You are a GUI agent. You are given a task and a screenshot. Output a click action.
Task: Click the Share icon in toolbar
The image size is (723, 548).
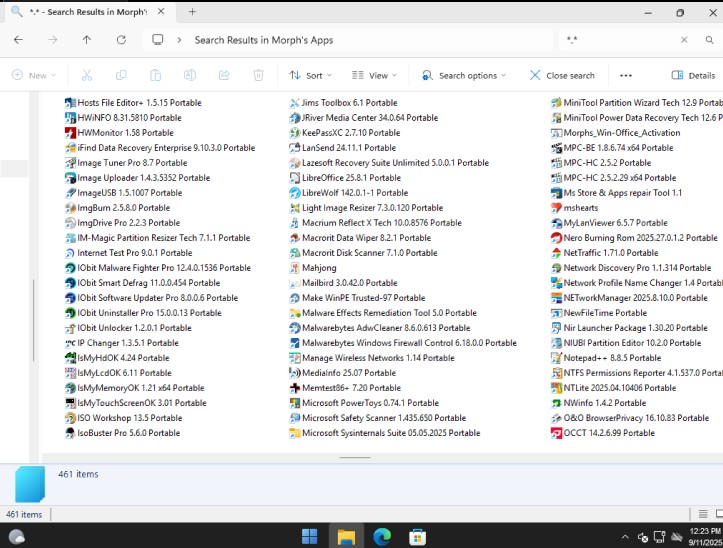click(224, 75)
